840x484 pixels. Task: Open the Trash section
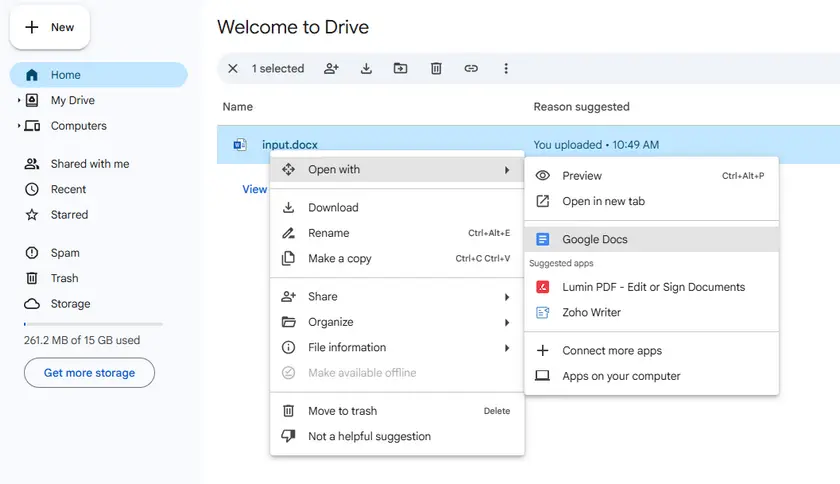click(64, 278)
